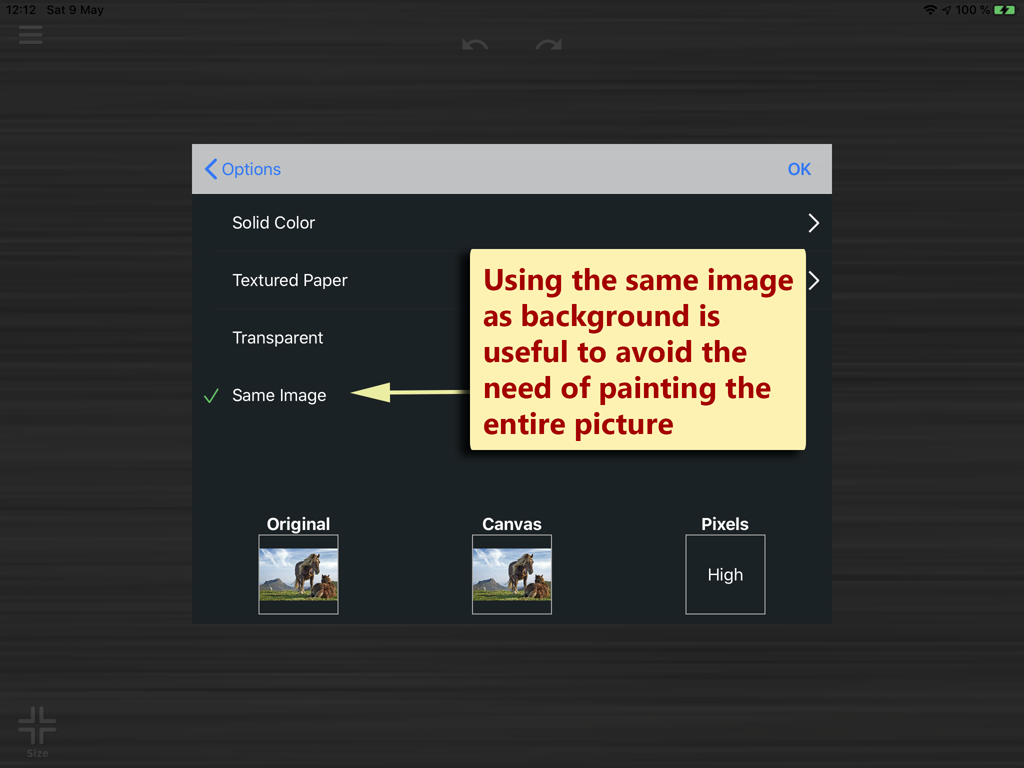Tap the Original image thumbnail
Screen dimensions: 1024x768
pyautogui.click(x=298, y=574)
